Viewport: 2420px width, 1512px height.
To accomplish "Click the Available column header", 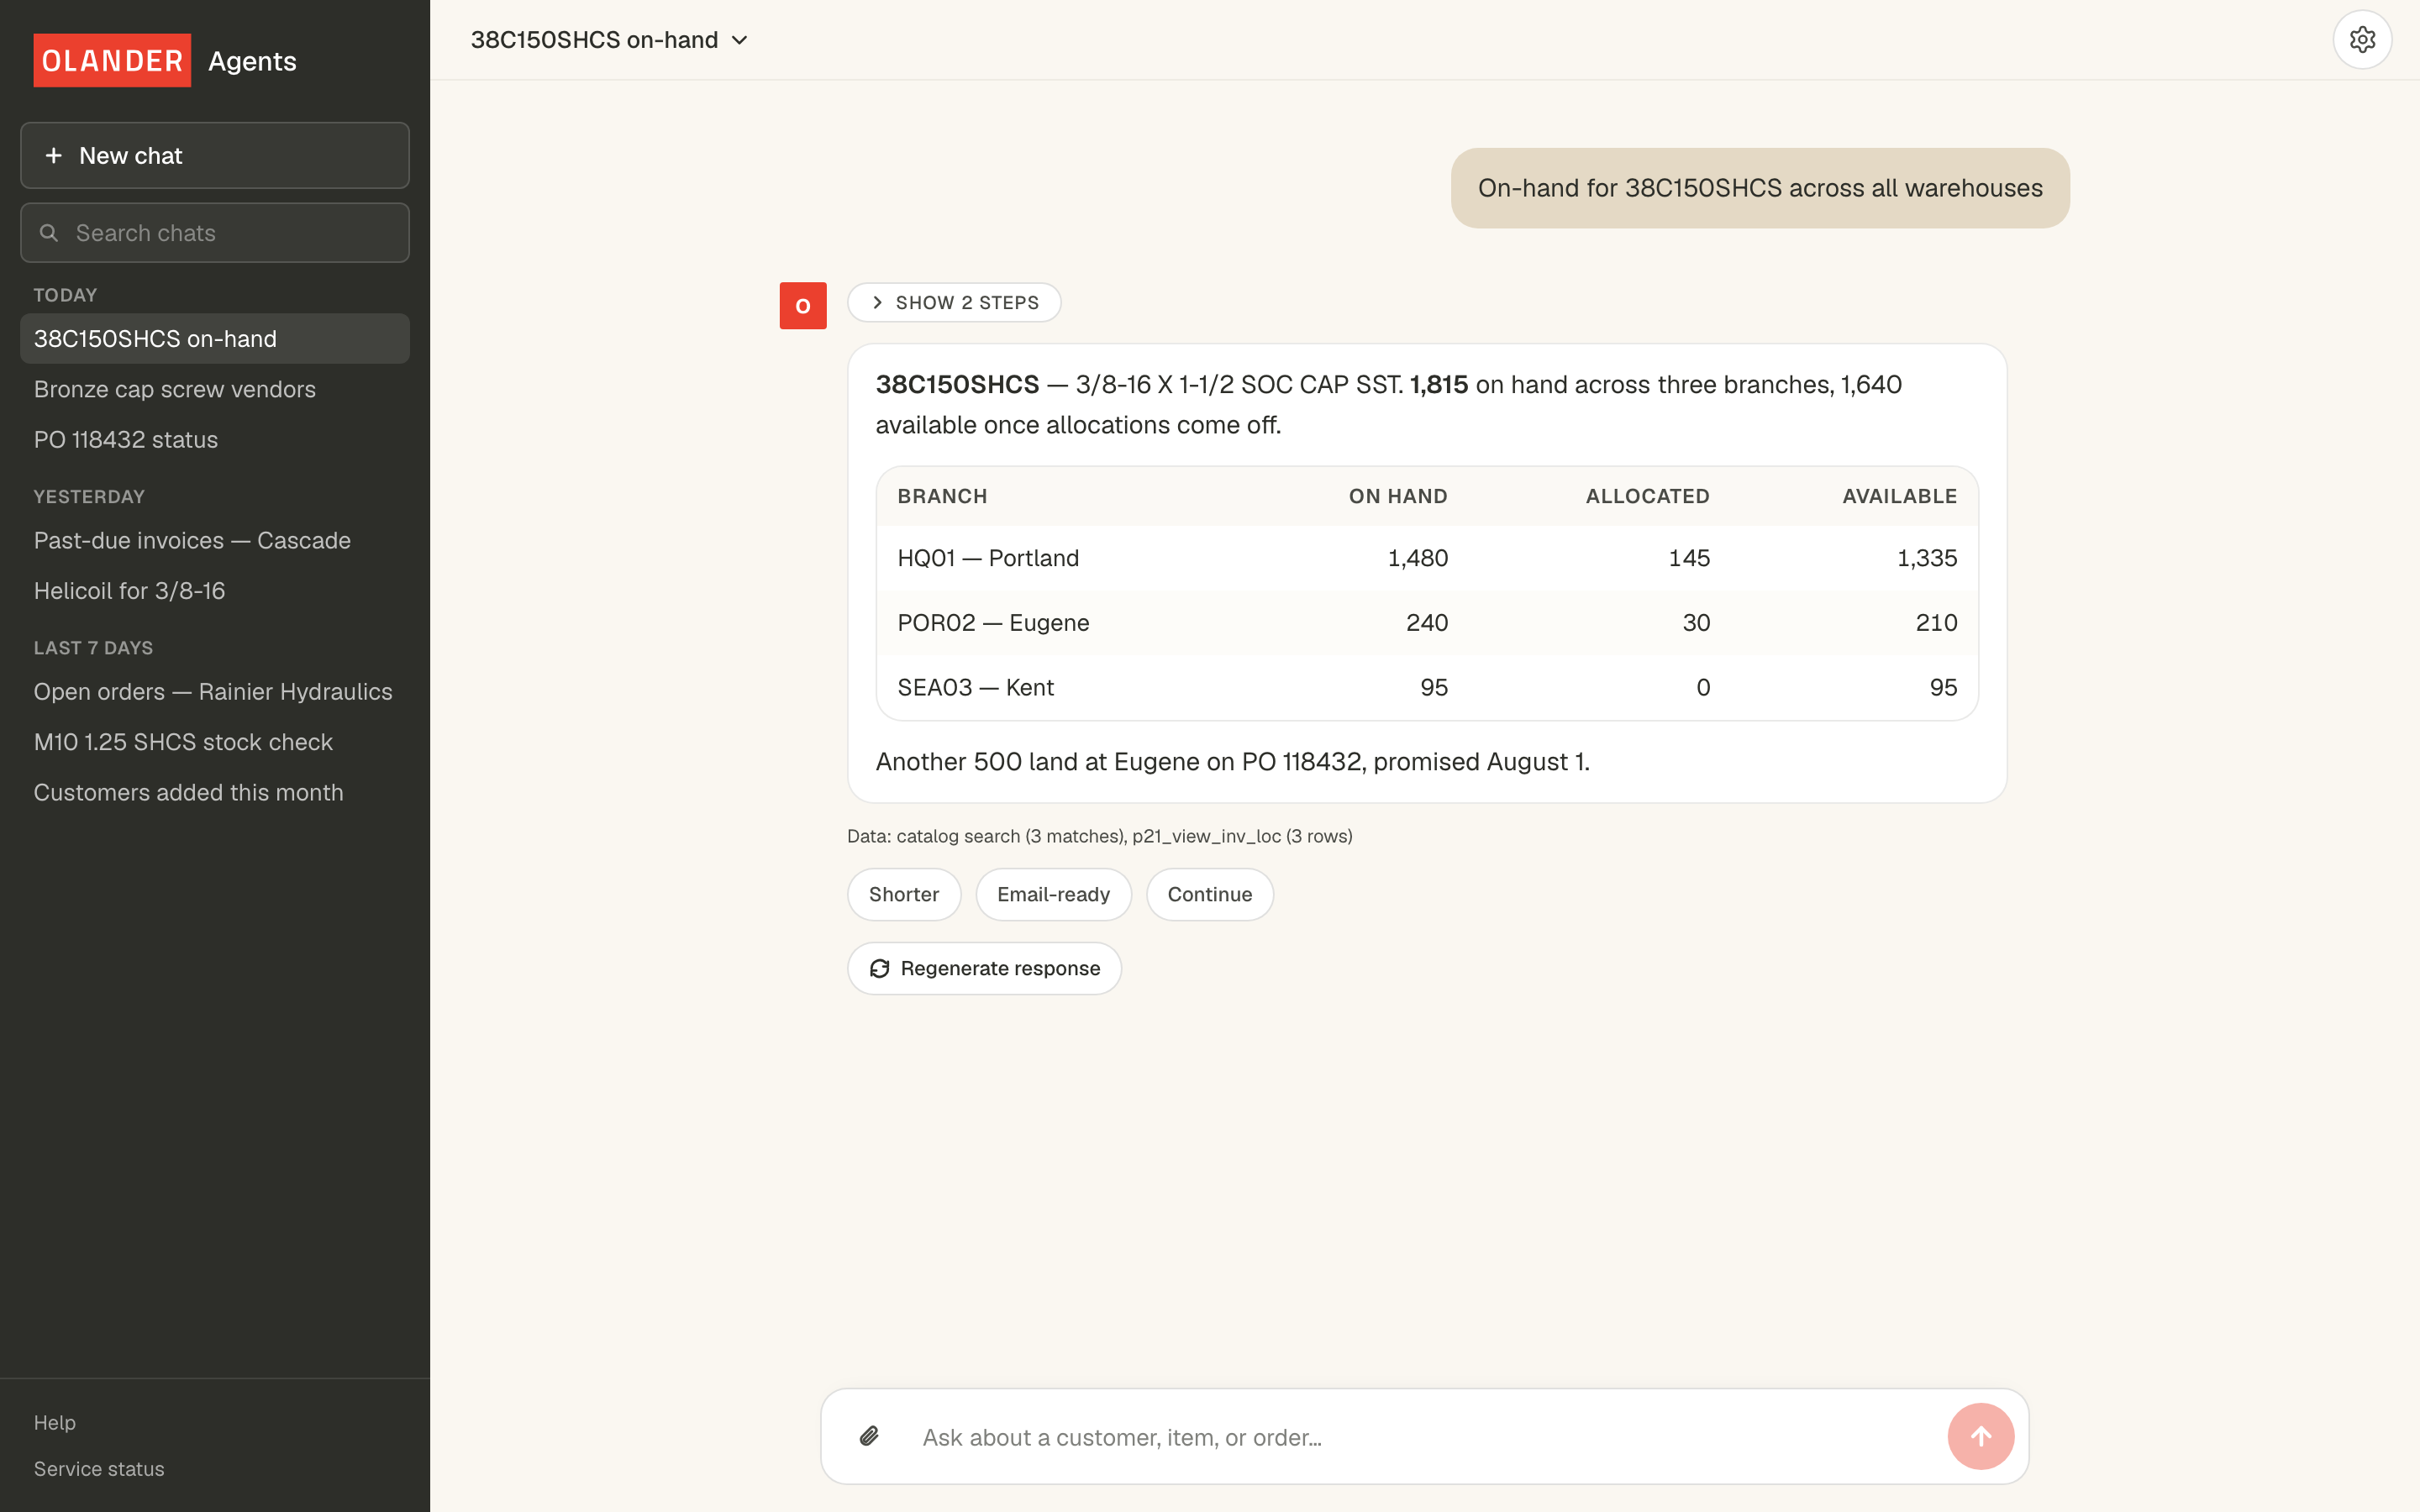I will point(1899,496).
